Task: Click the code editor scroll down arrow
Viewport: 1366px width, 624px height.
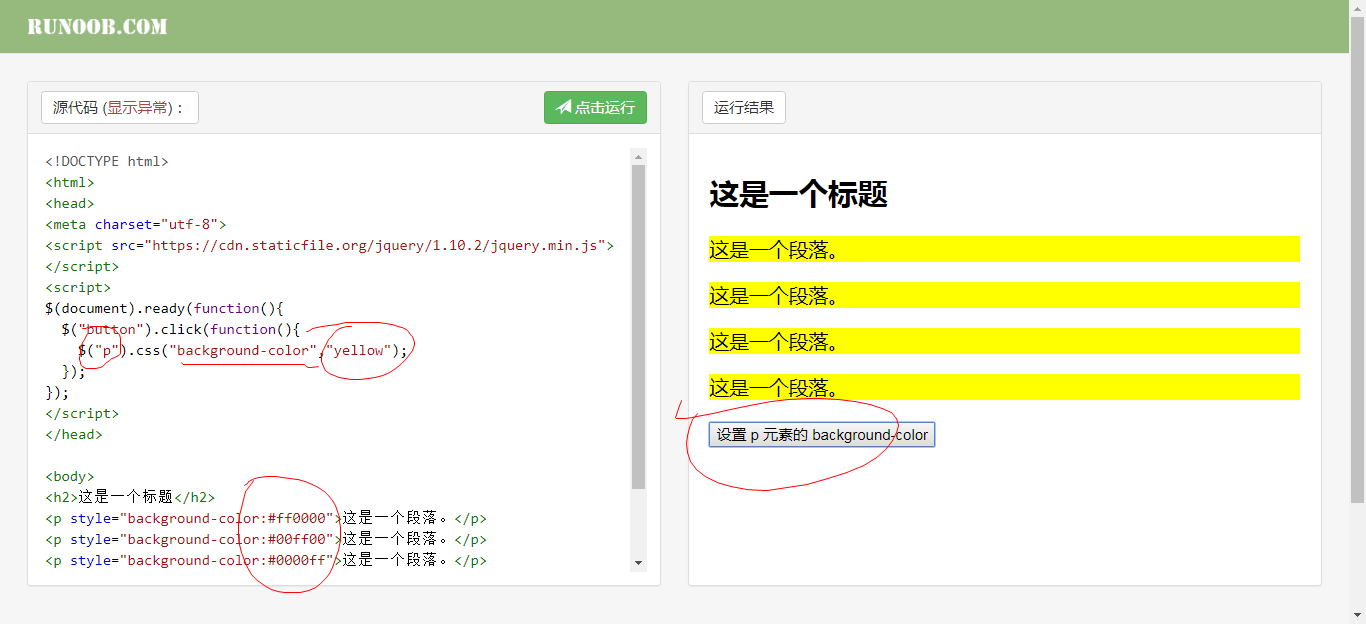Action: (639, 564)
